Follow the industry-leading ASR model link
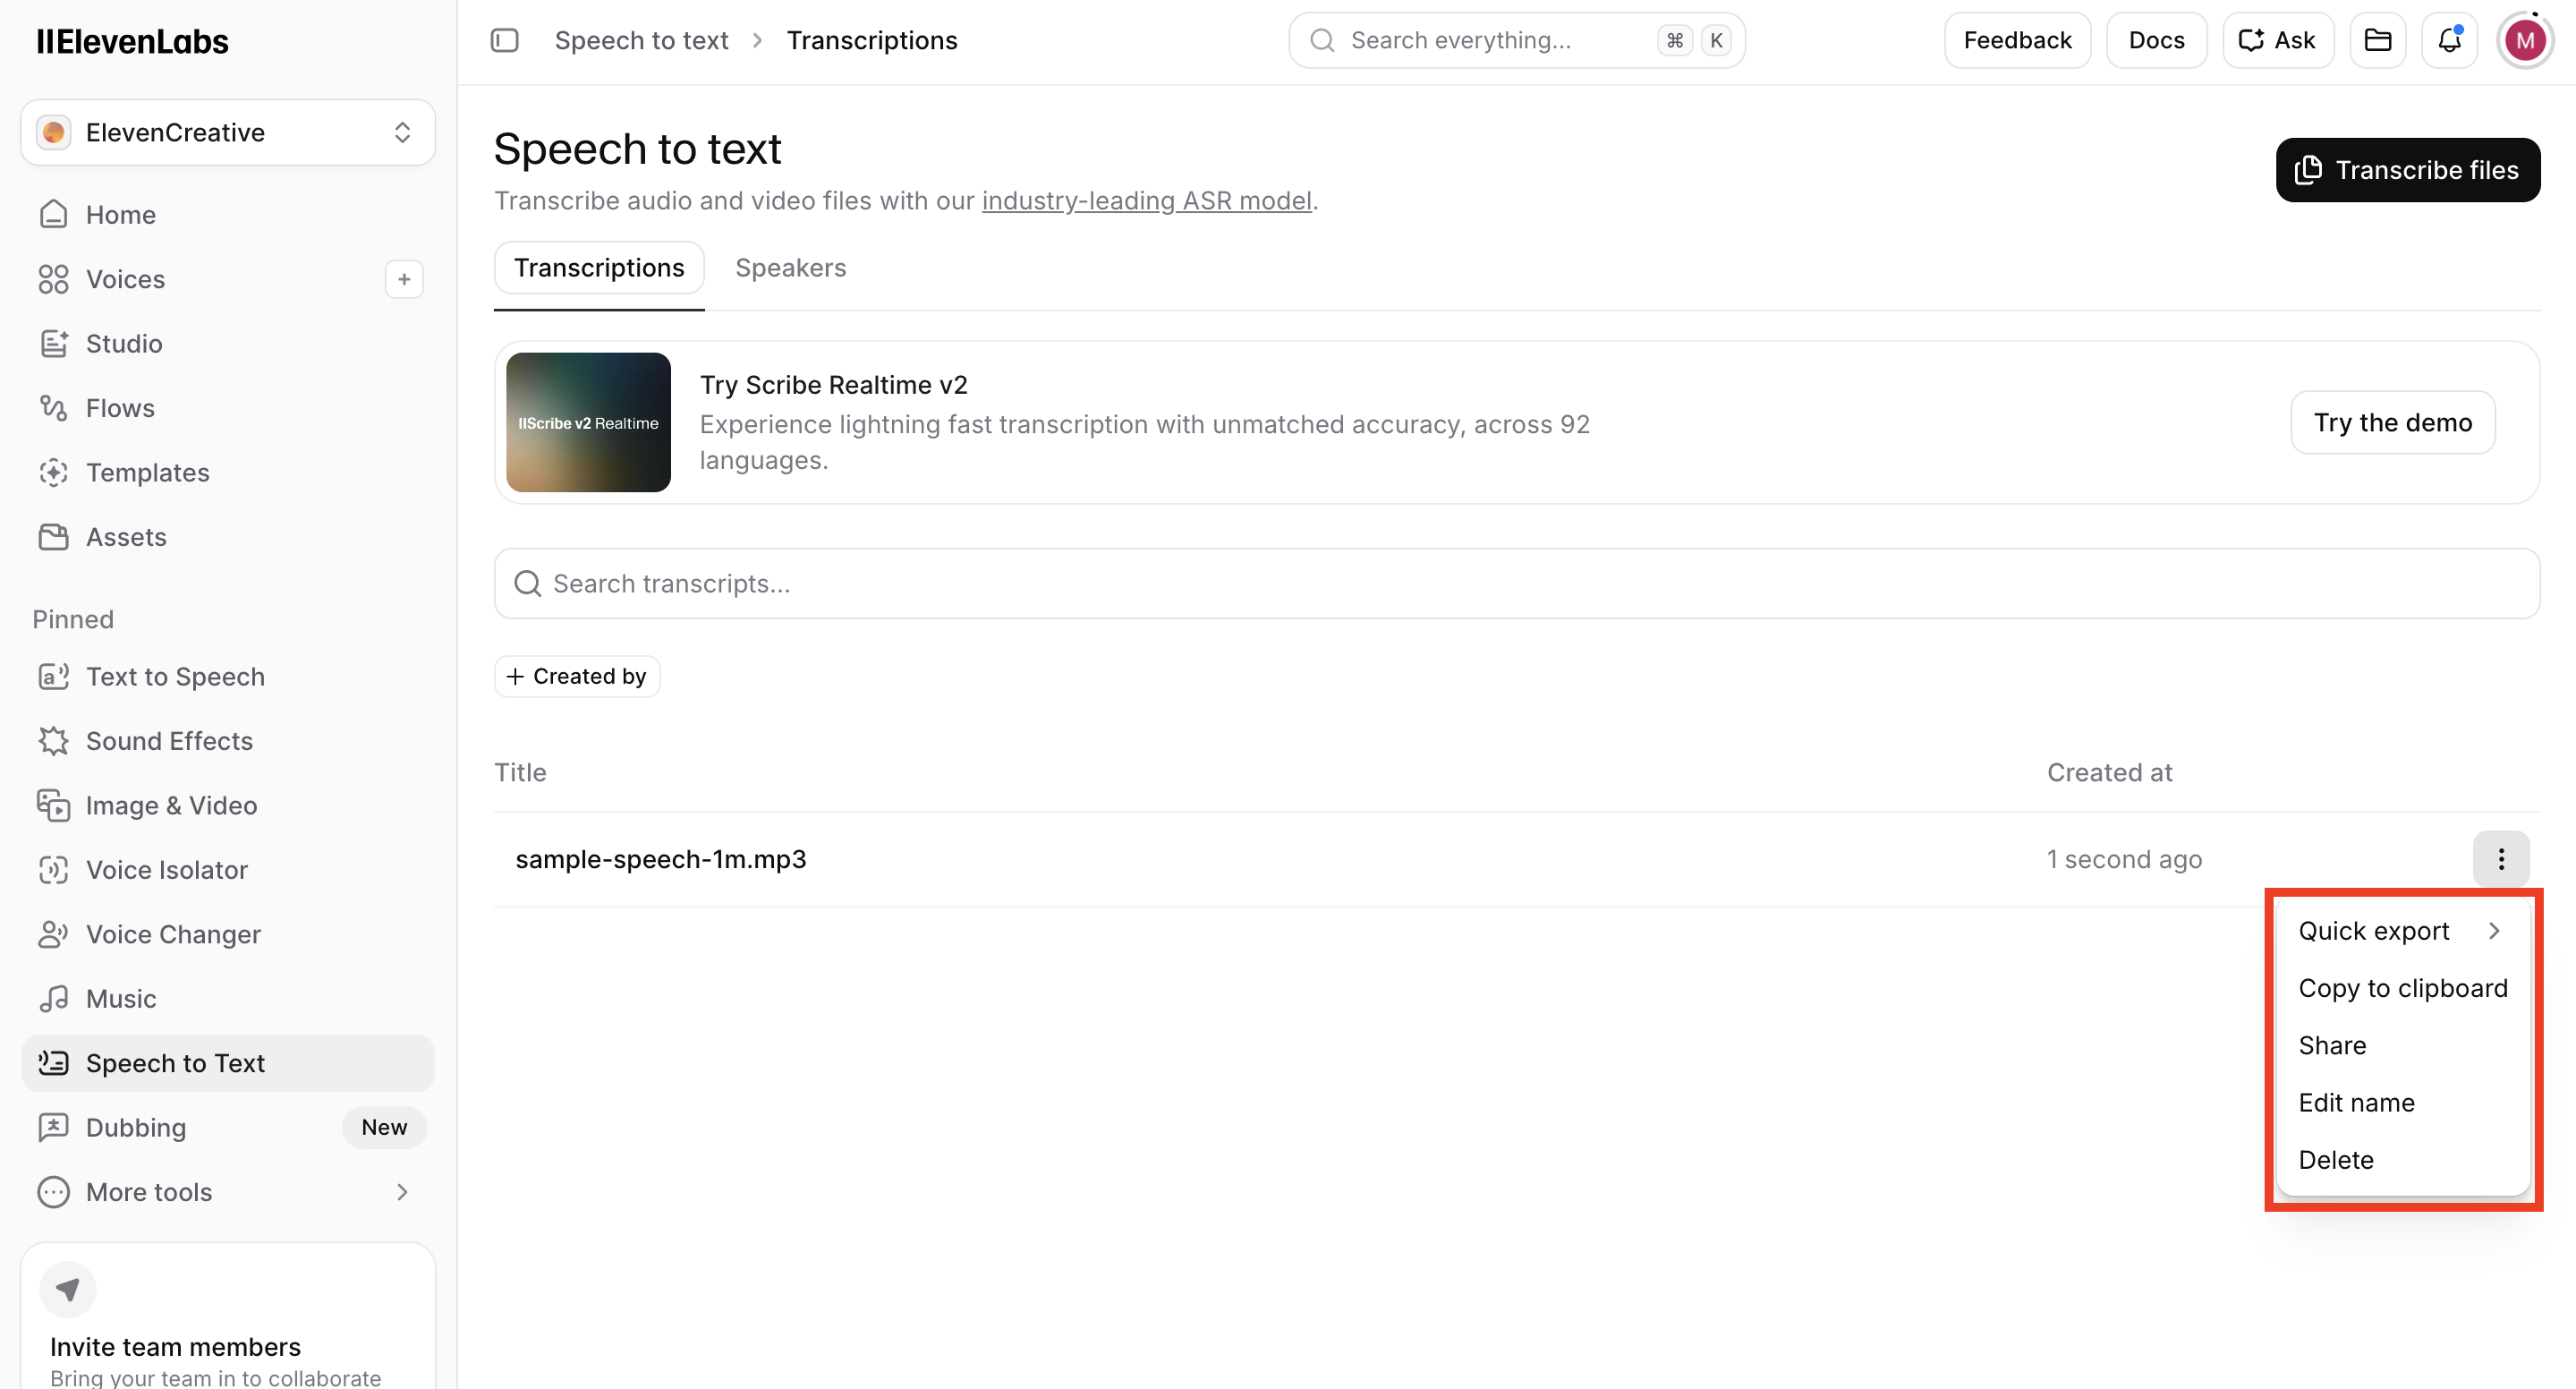 click(x=1146, y=201)
